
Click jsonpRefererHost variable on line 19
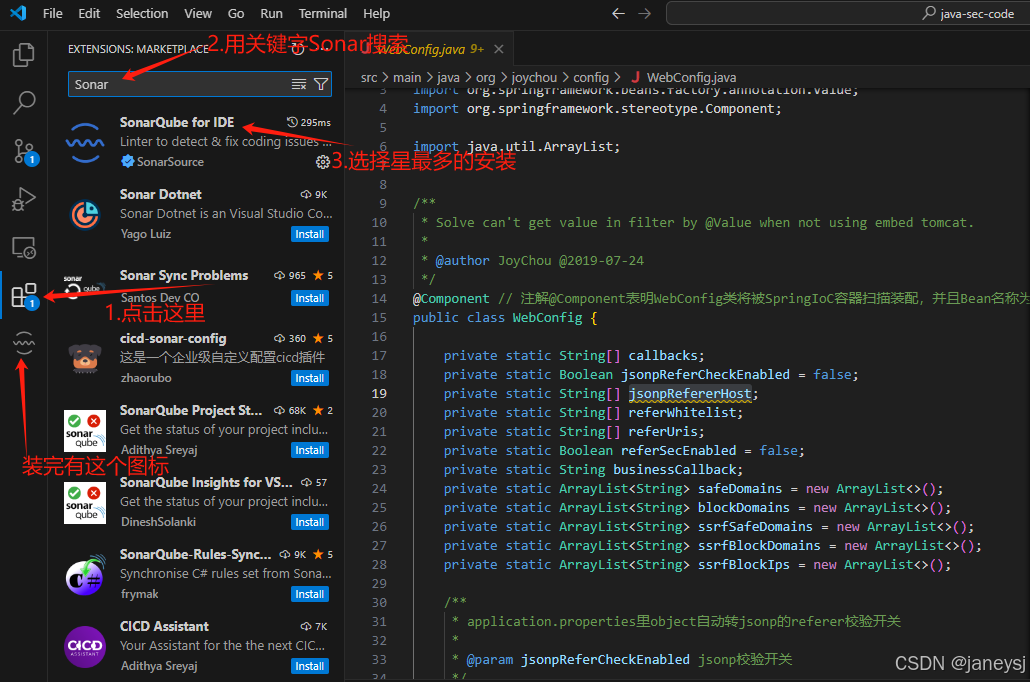[690, 394]
